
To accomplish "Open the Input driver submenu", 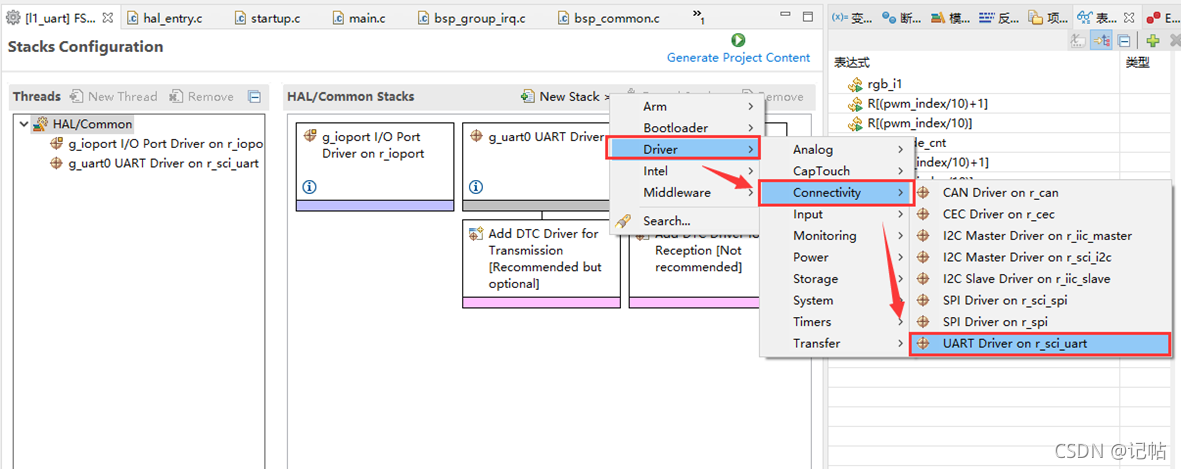I will click(836, 215).
